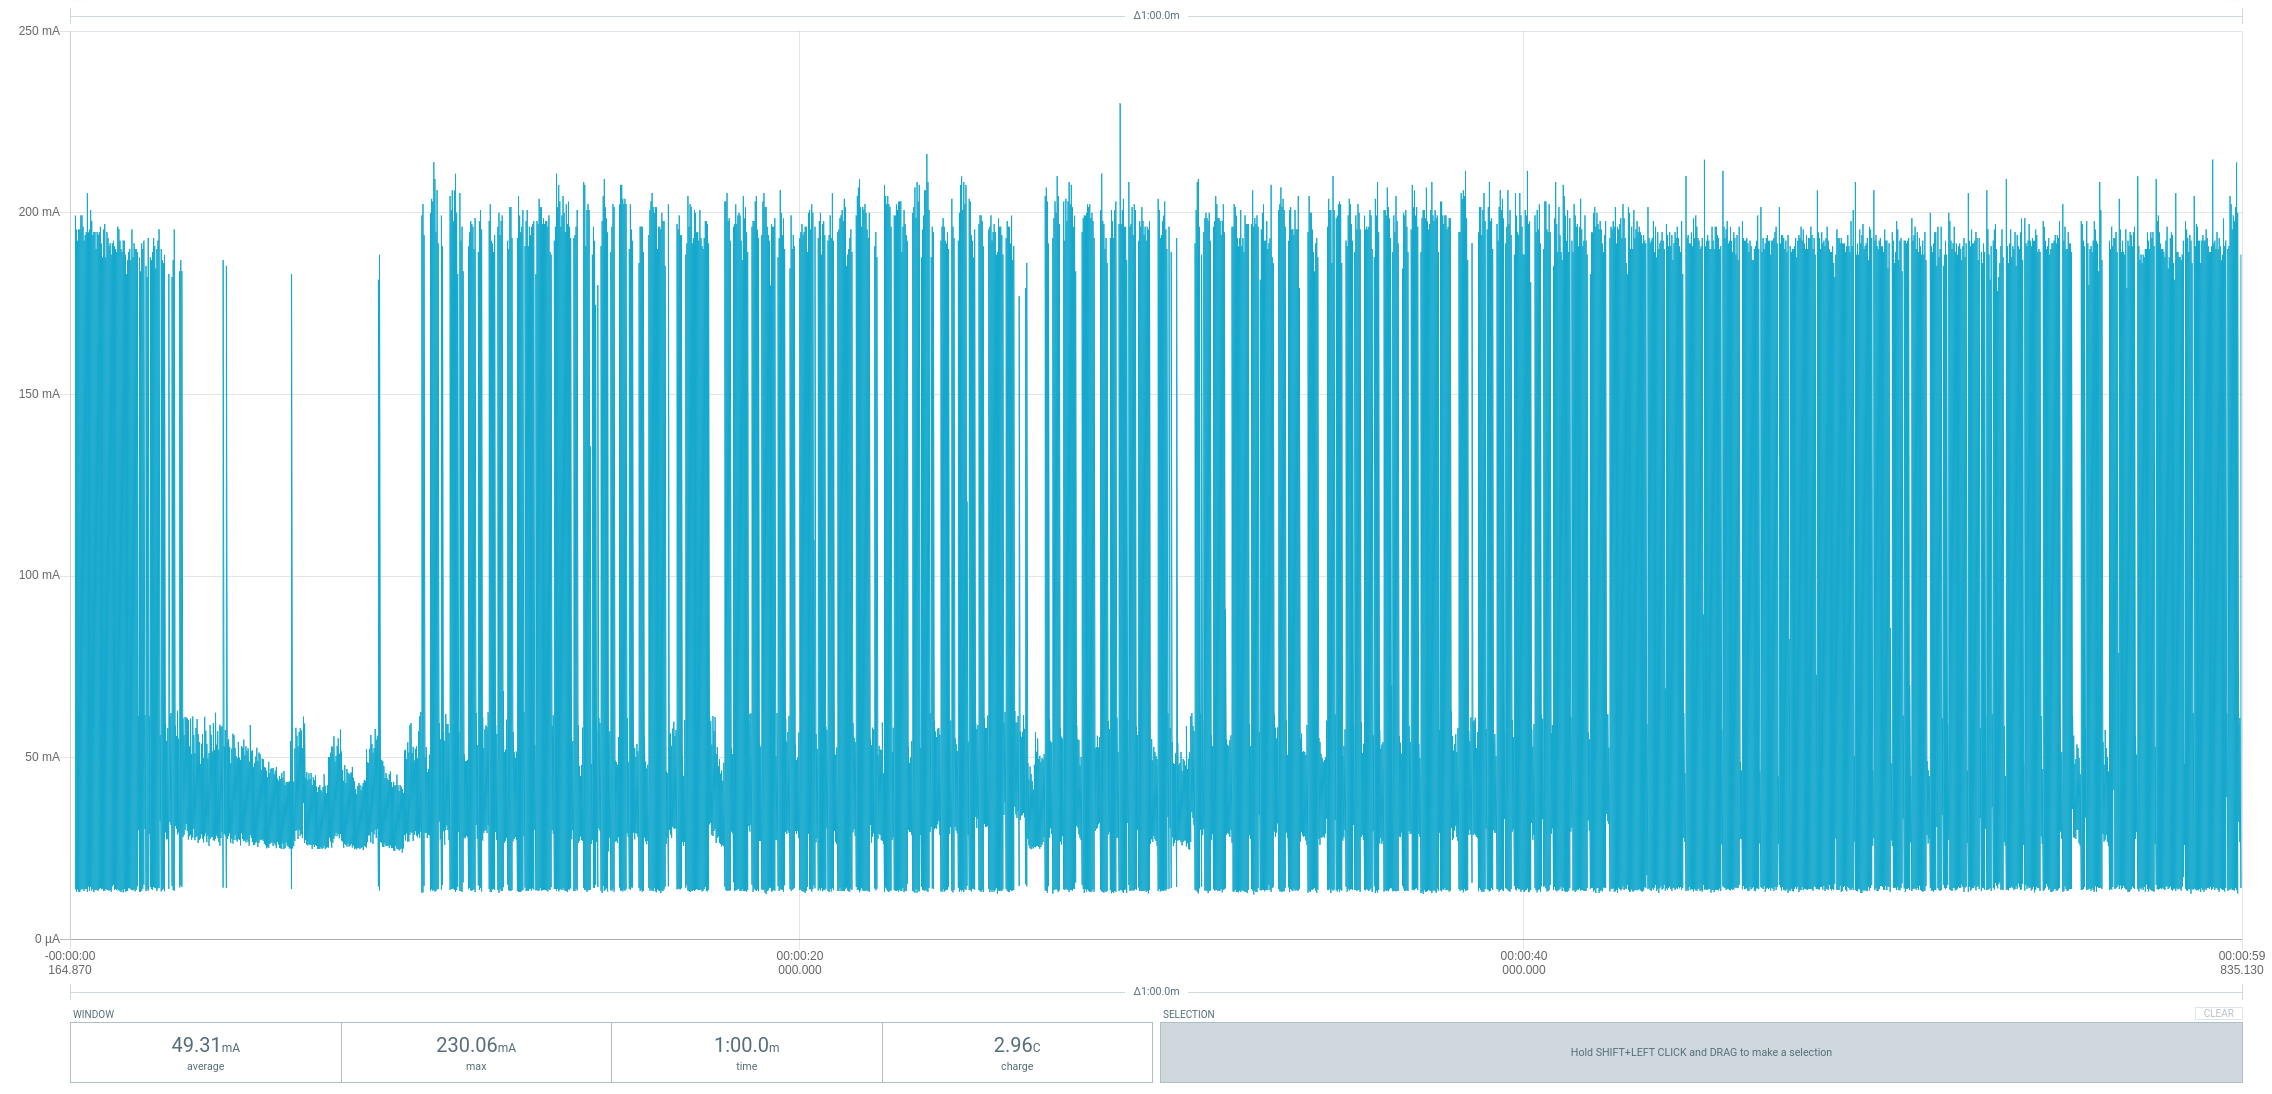Click the 200 mA y-axis label

tap(39, 212)
